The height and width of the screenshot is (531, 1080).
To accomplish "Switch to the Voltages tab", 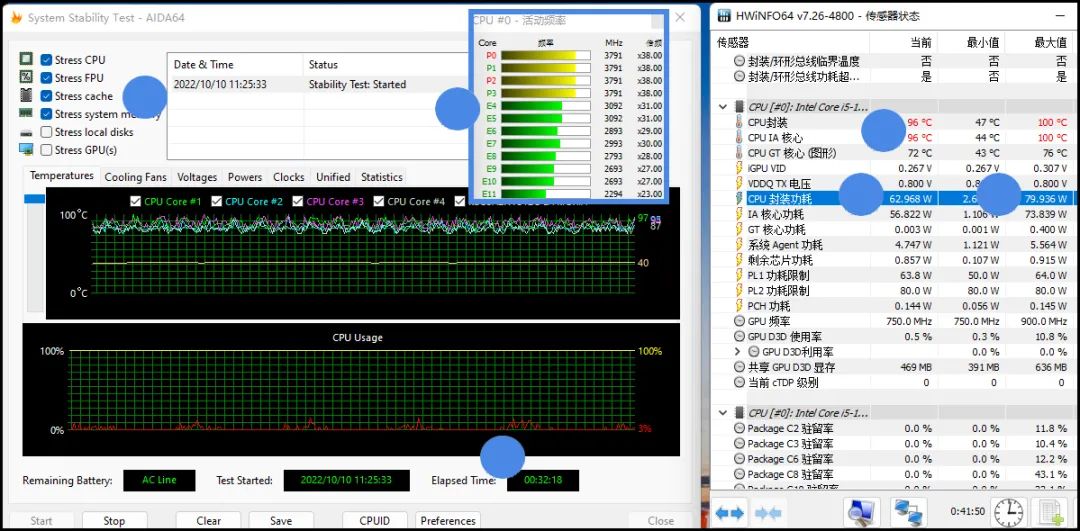I will click(x=197, y=177).
